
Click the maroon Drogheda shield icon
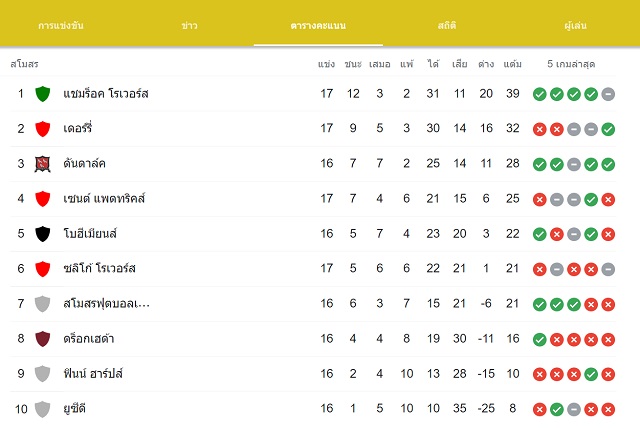coord(42,339)
